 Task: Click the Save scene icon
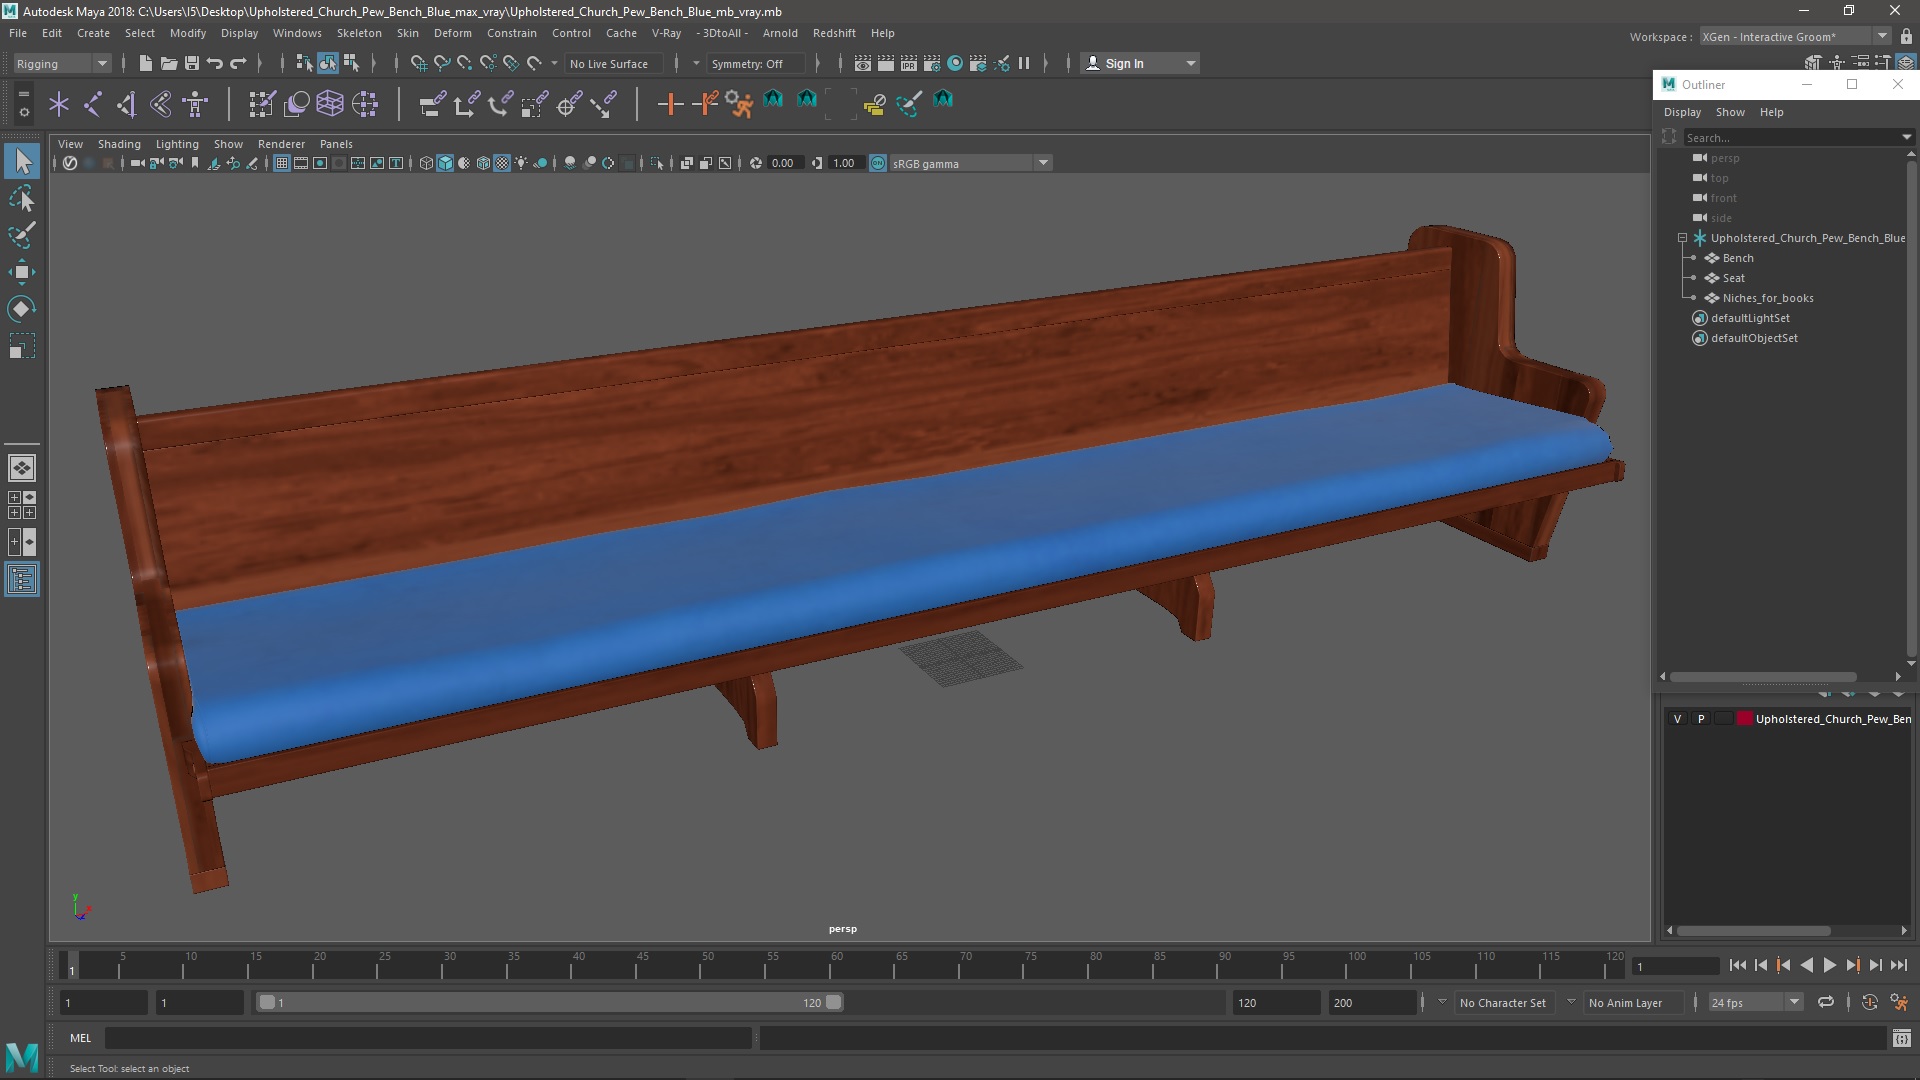192,63
